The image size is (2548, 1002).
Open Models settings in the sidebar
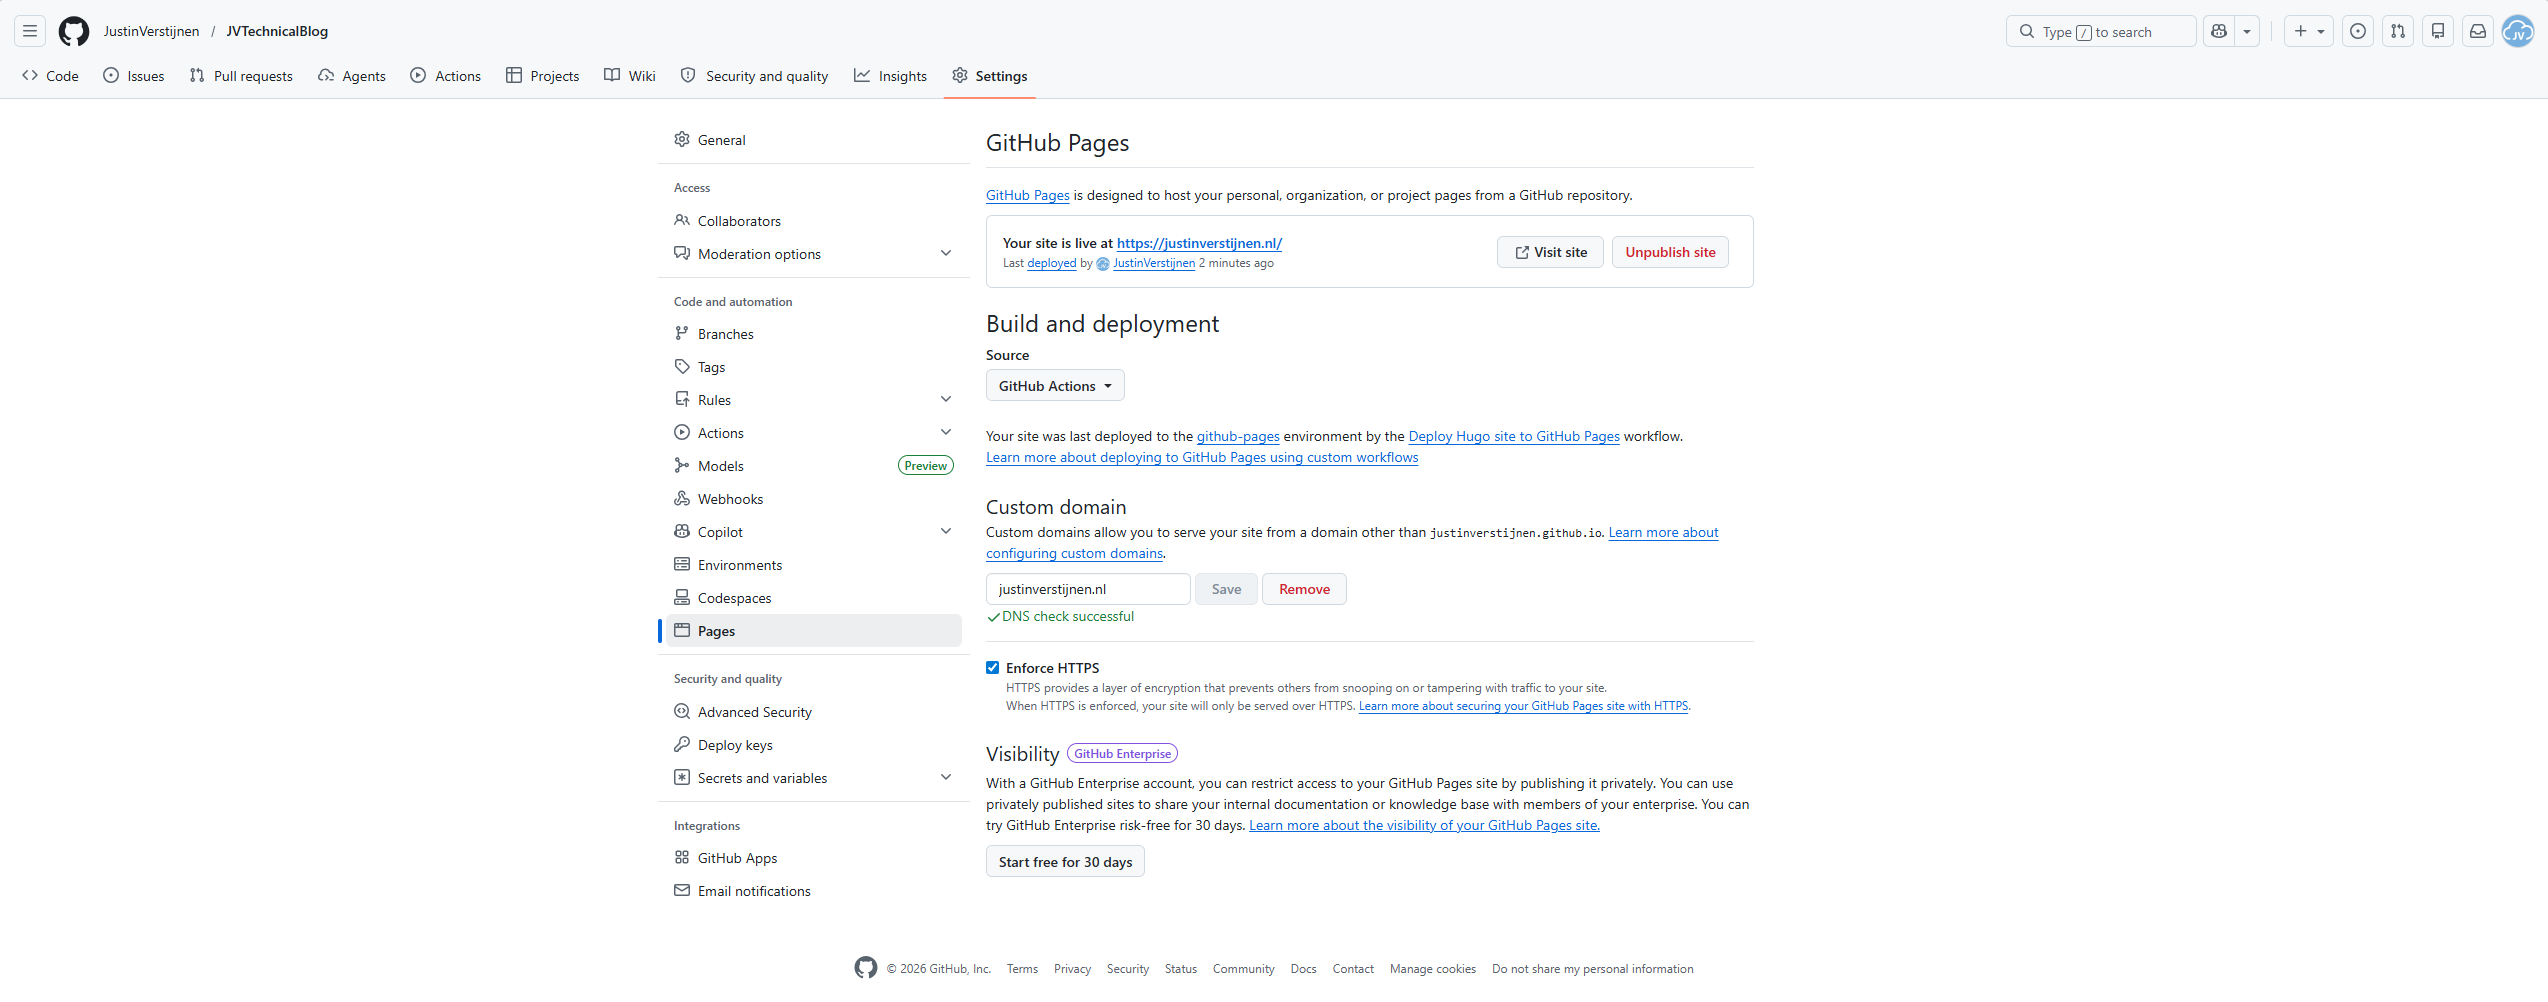[814, 466]
